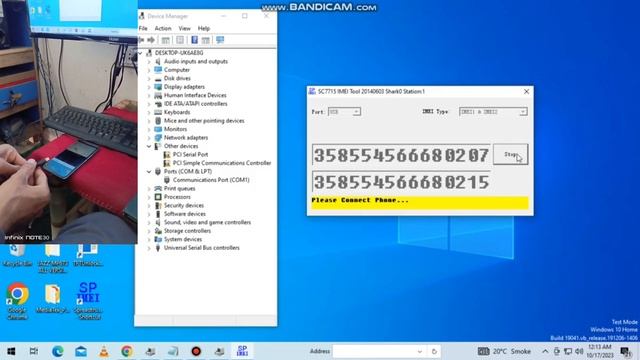Image resolution: width=640 pixels, height=360 pixels.
Task: Open the Help menu in Device Manager
Action: [204, 28]
